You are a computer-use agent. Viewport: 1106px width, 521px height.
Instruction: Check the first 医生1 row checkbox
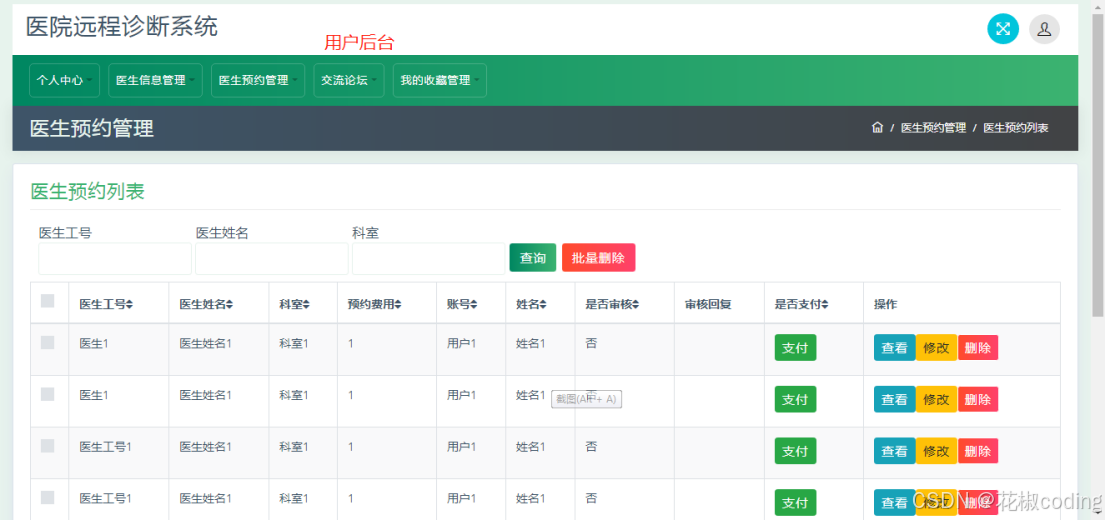[x=47, y=343]
